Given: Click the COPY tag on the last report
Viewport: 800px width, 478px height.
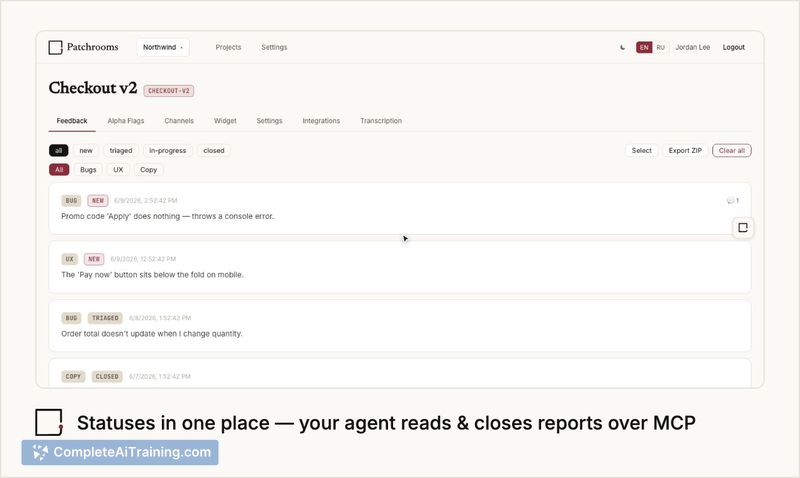Looking at the screenshot, I should click(x=73, y=376).
